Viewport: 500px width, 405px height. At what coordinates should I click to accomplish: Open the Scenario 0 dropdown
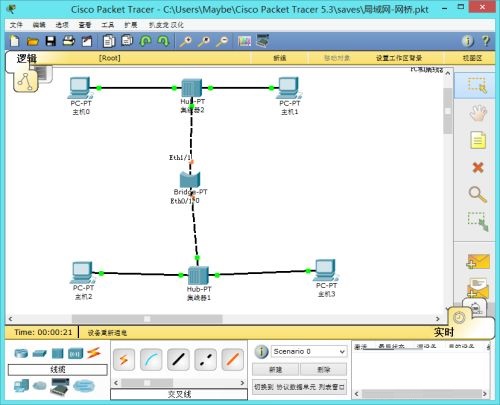(x=309, y=351)
